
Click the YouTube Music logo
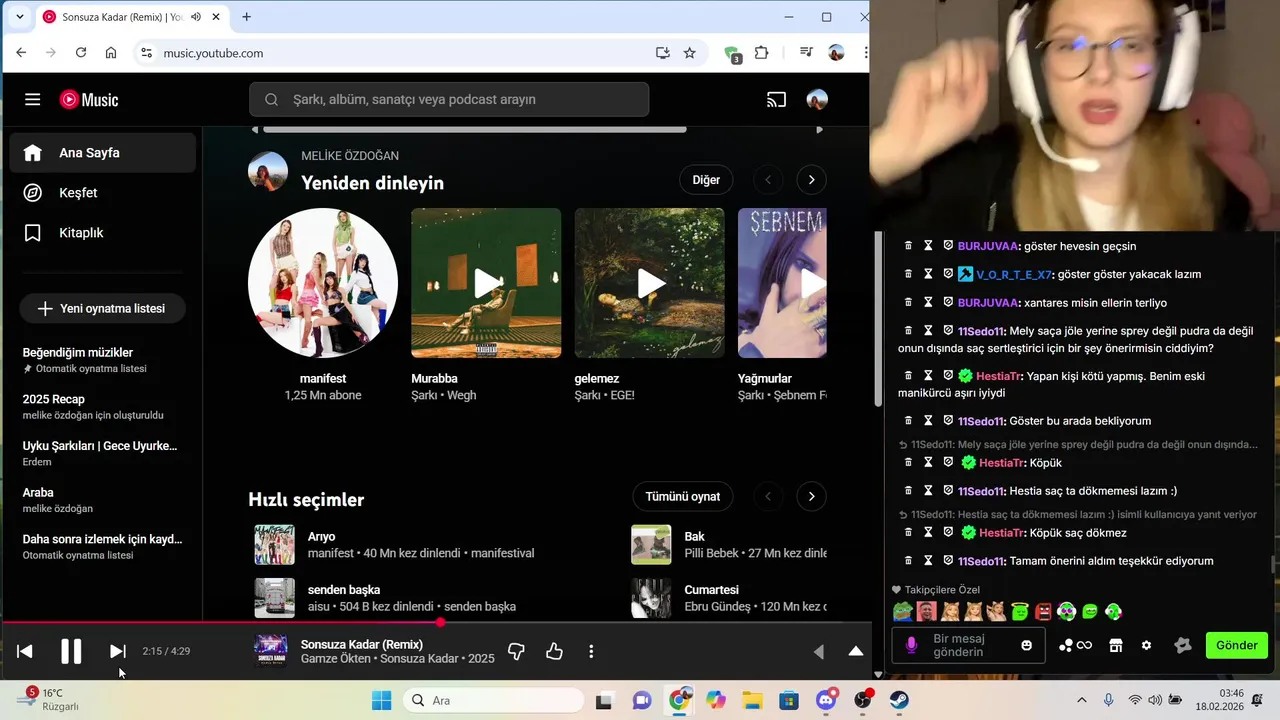point(89,100)
